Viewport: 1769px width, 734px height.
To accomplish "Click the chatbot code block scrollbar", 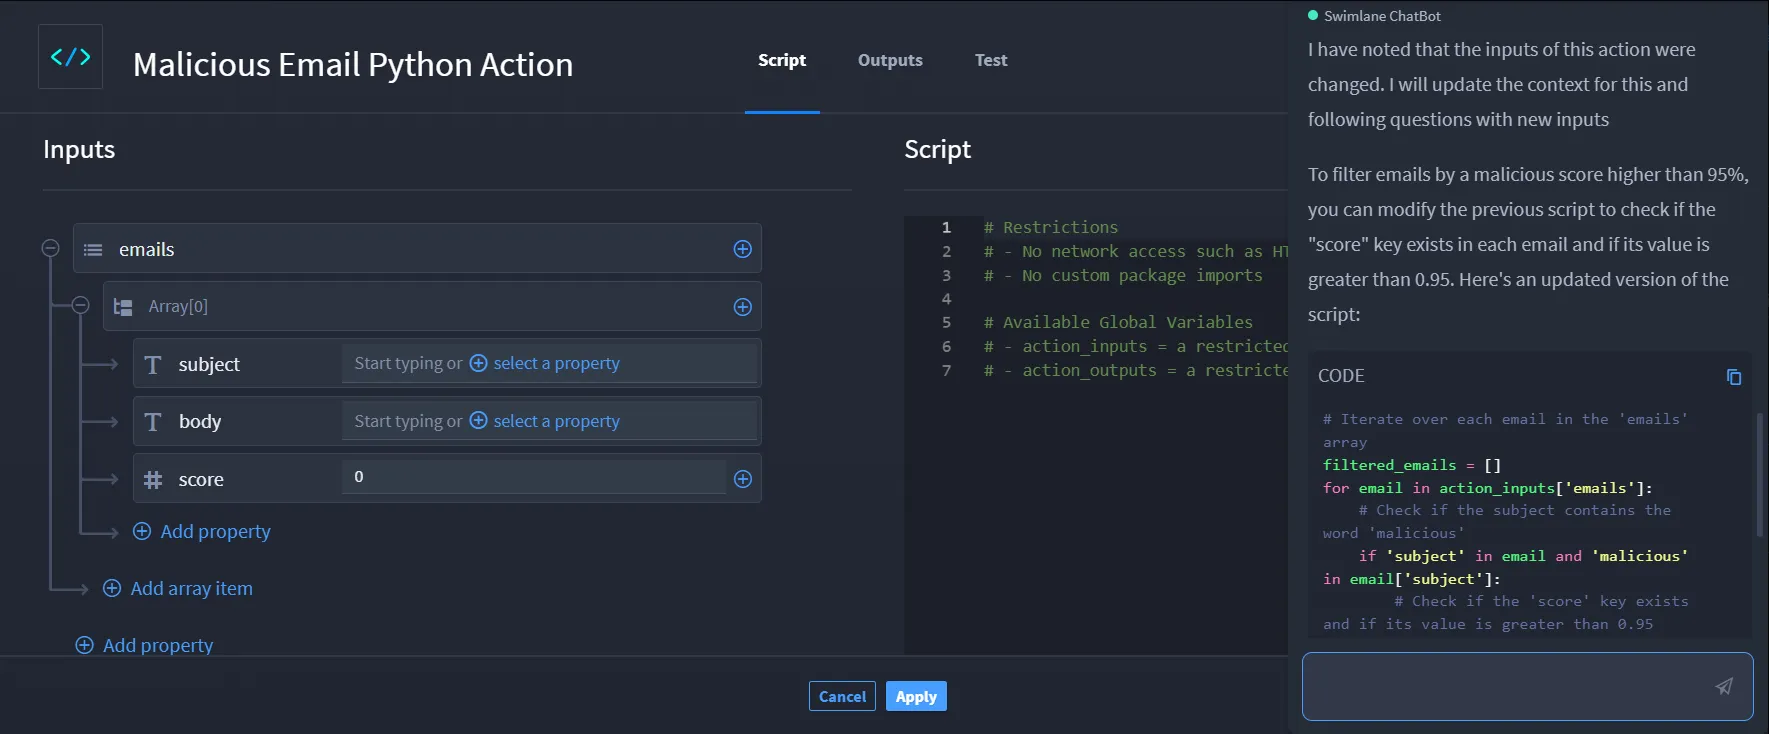I will [1759, 475].
